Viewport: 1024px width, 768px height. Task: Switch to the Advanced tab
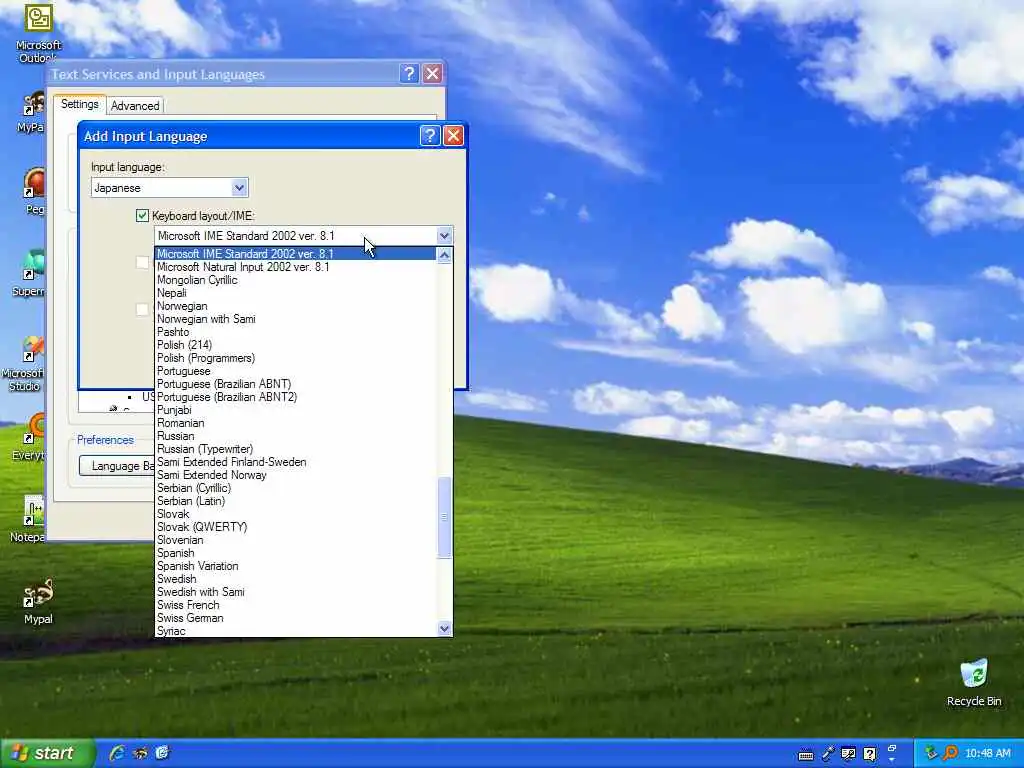click(x=135, y=106)
